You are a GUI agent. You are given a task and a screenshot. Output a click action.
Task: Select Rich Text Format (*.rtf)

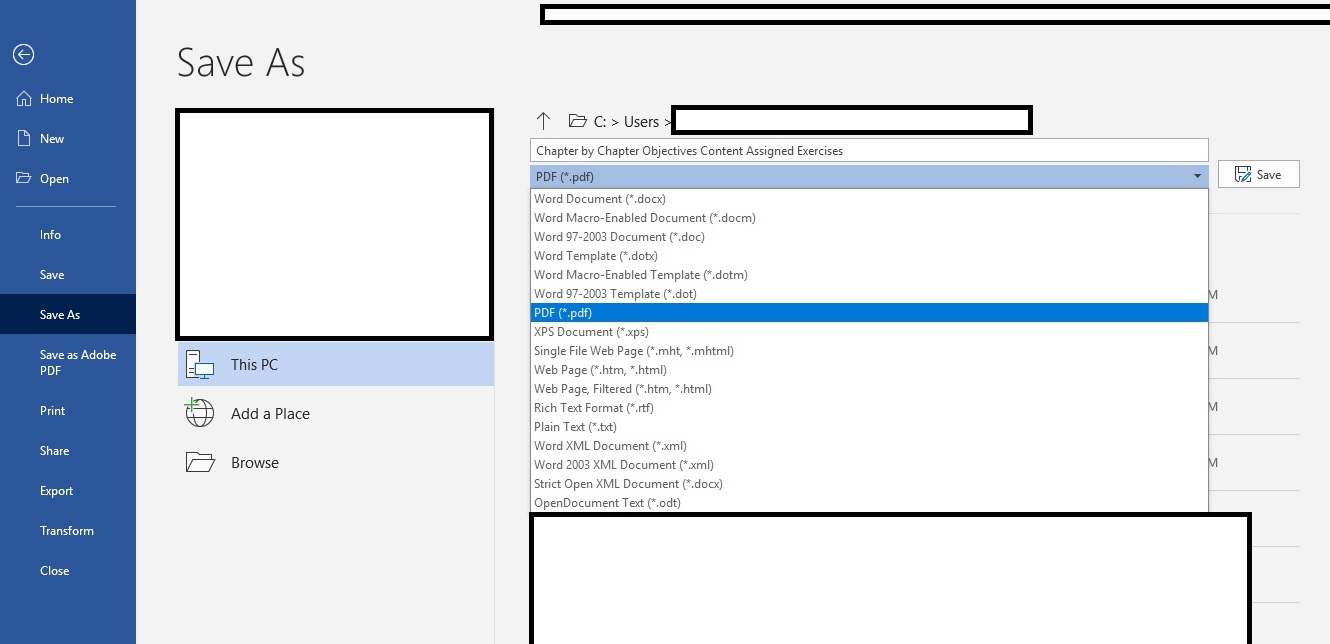click(869, 408)
